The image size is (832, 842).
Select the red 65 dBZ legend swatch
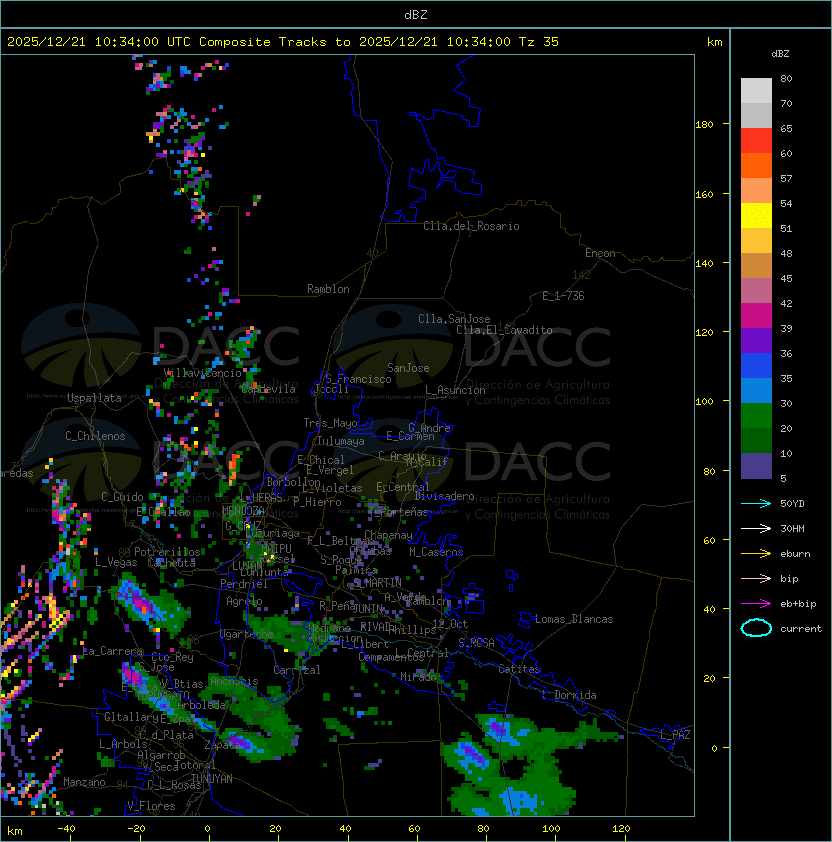[756, 140]
